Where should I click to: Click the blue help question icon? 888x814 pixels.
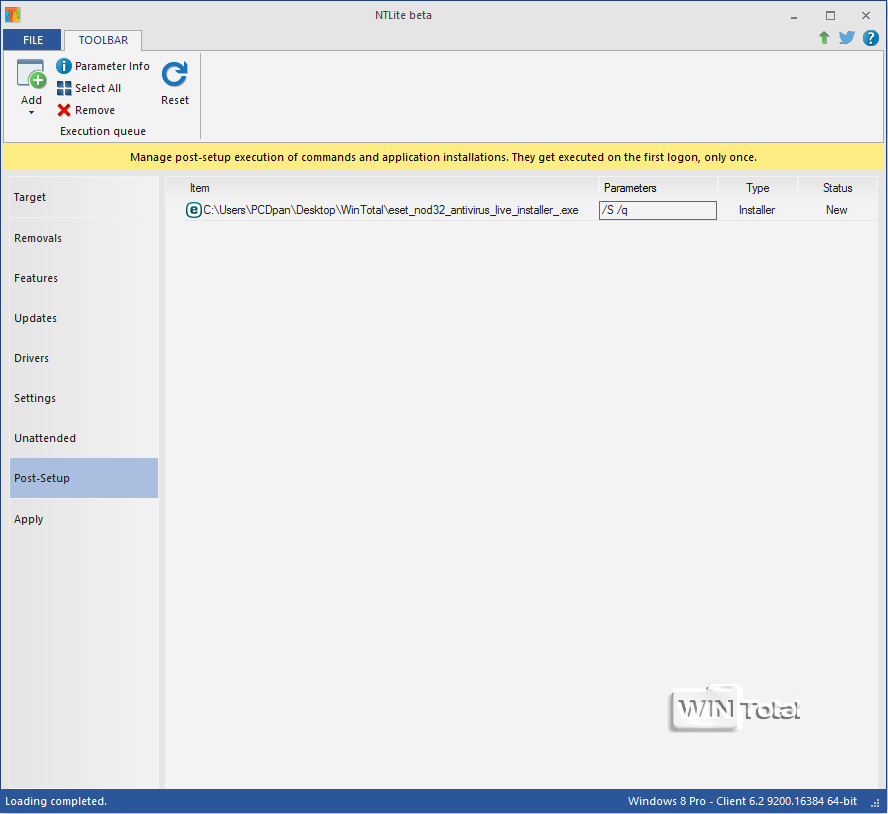(x=870, y=38)
